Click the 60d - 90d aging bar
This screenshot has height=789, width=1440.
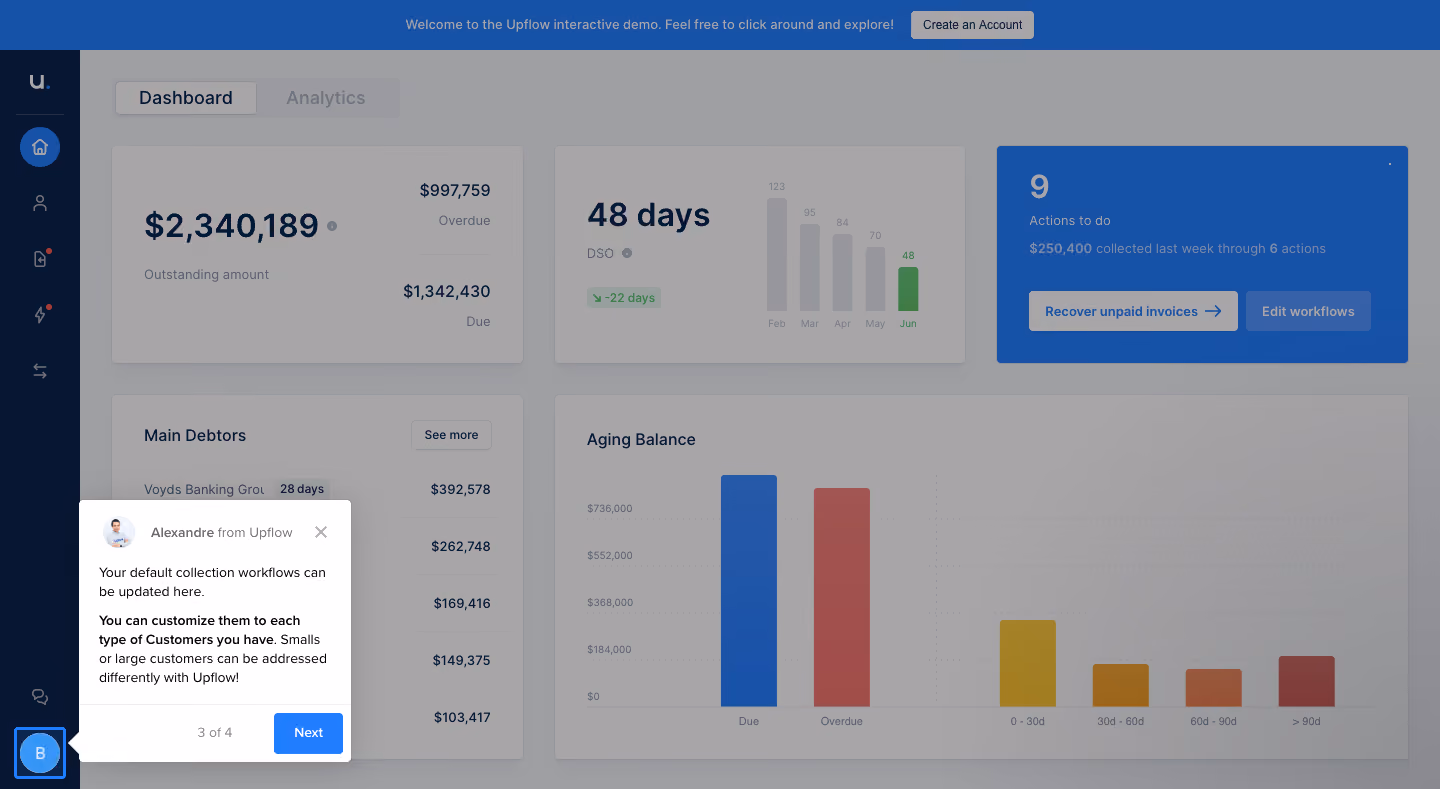coord(1214,688)
